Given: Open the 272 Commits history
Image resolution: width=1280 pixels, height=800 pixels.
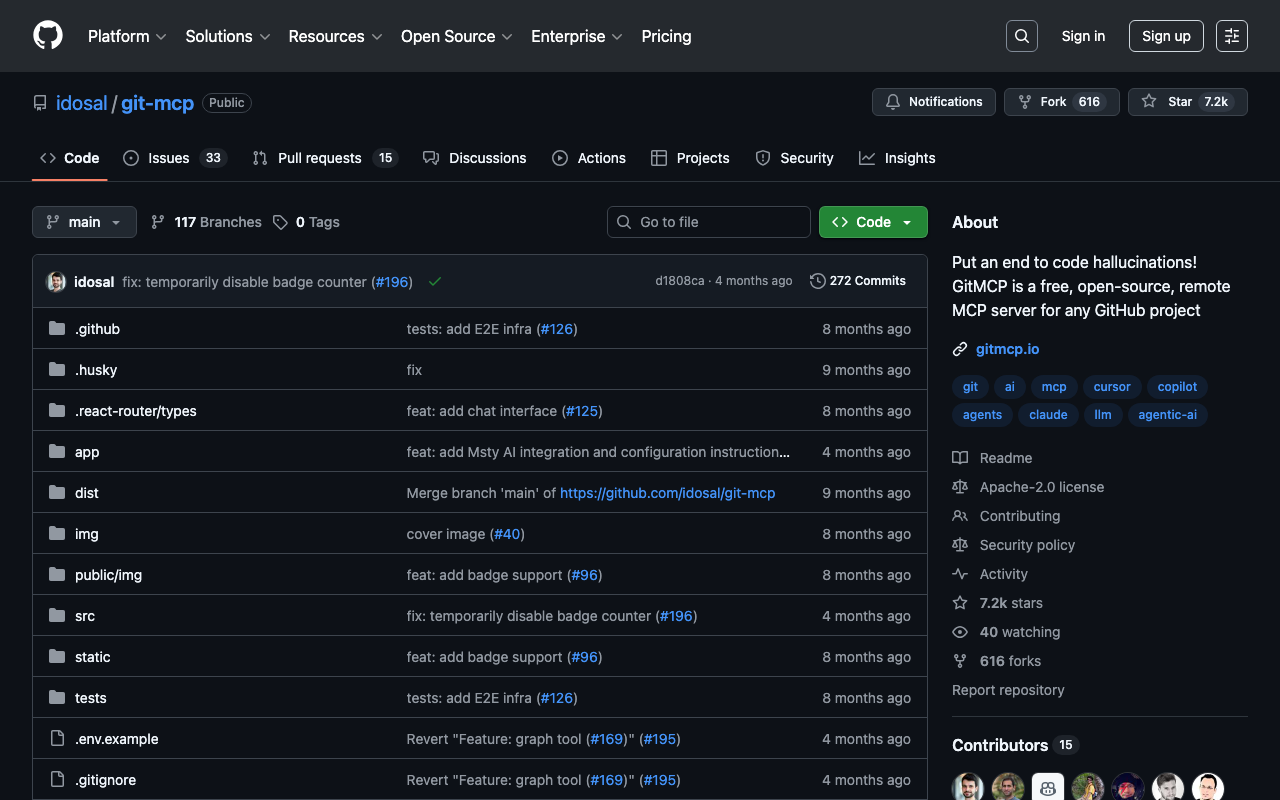Looking at the screenshot, I should coord(858,281).
